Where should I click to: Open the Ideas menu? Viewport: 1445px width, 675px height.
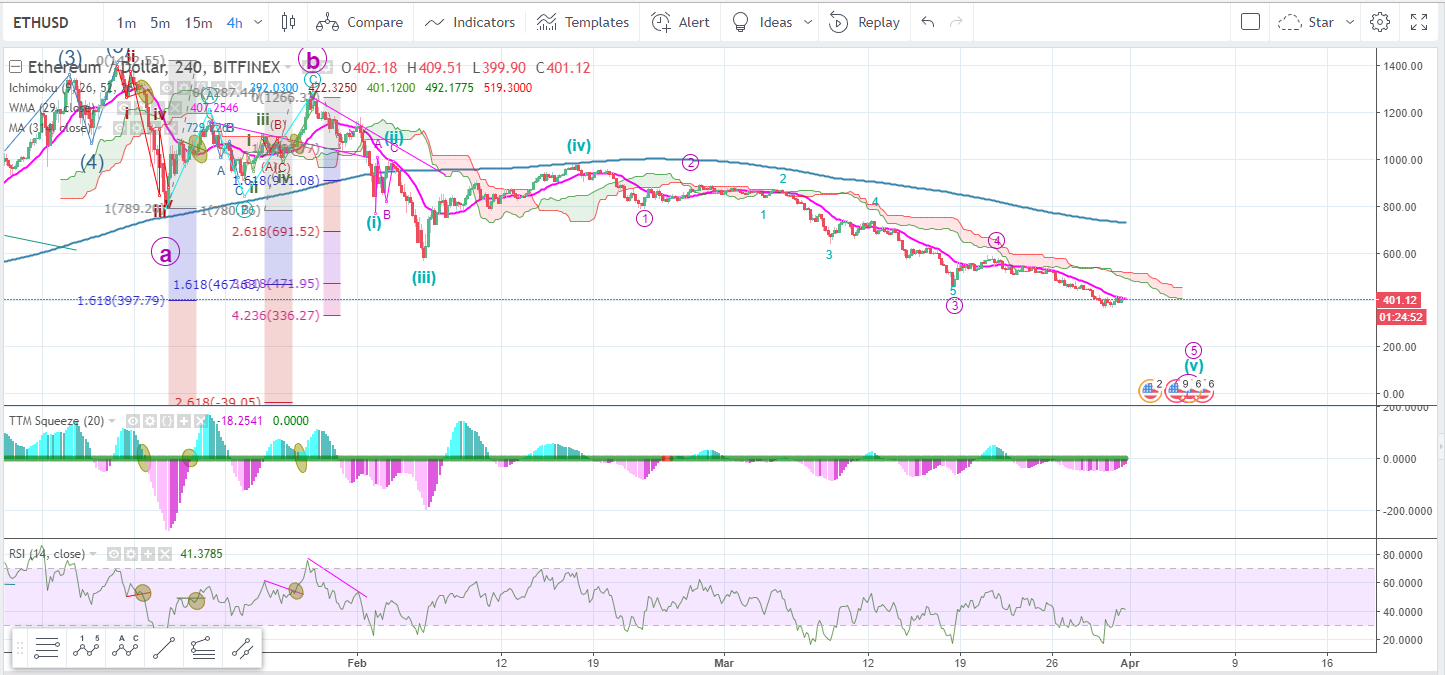tap(762, 22)
